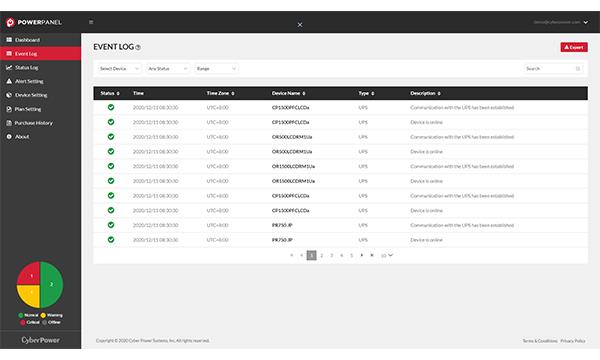Click the About info icon
This screenshot has height=360, width=600.
(9, 137)
